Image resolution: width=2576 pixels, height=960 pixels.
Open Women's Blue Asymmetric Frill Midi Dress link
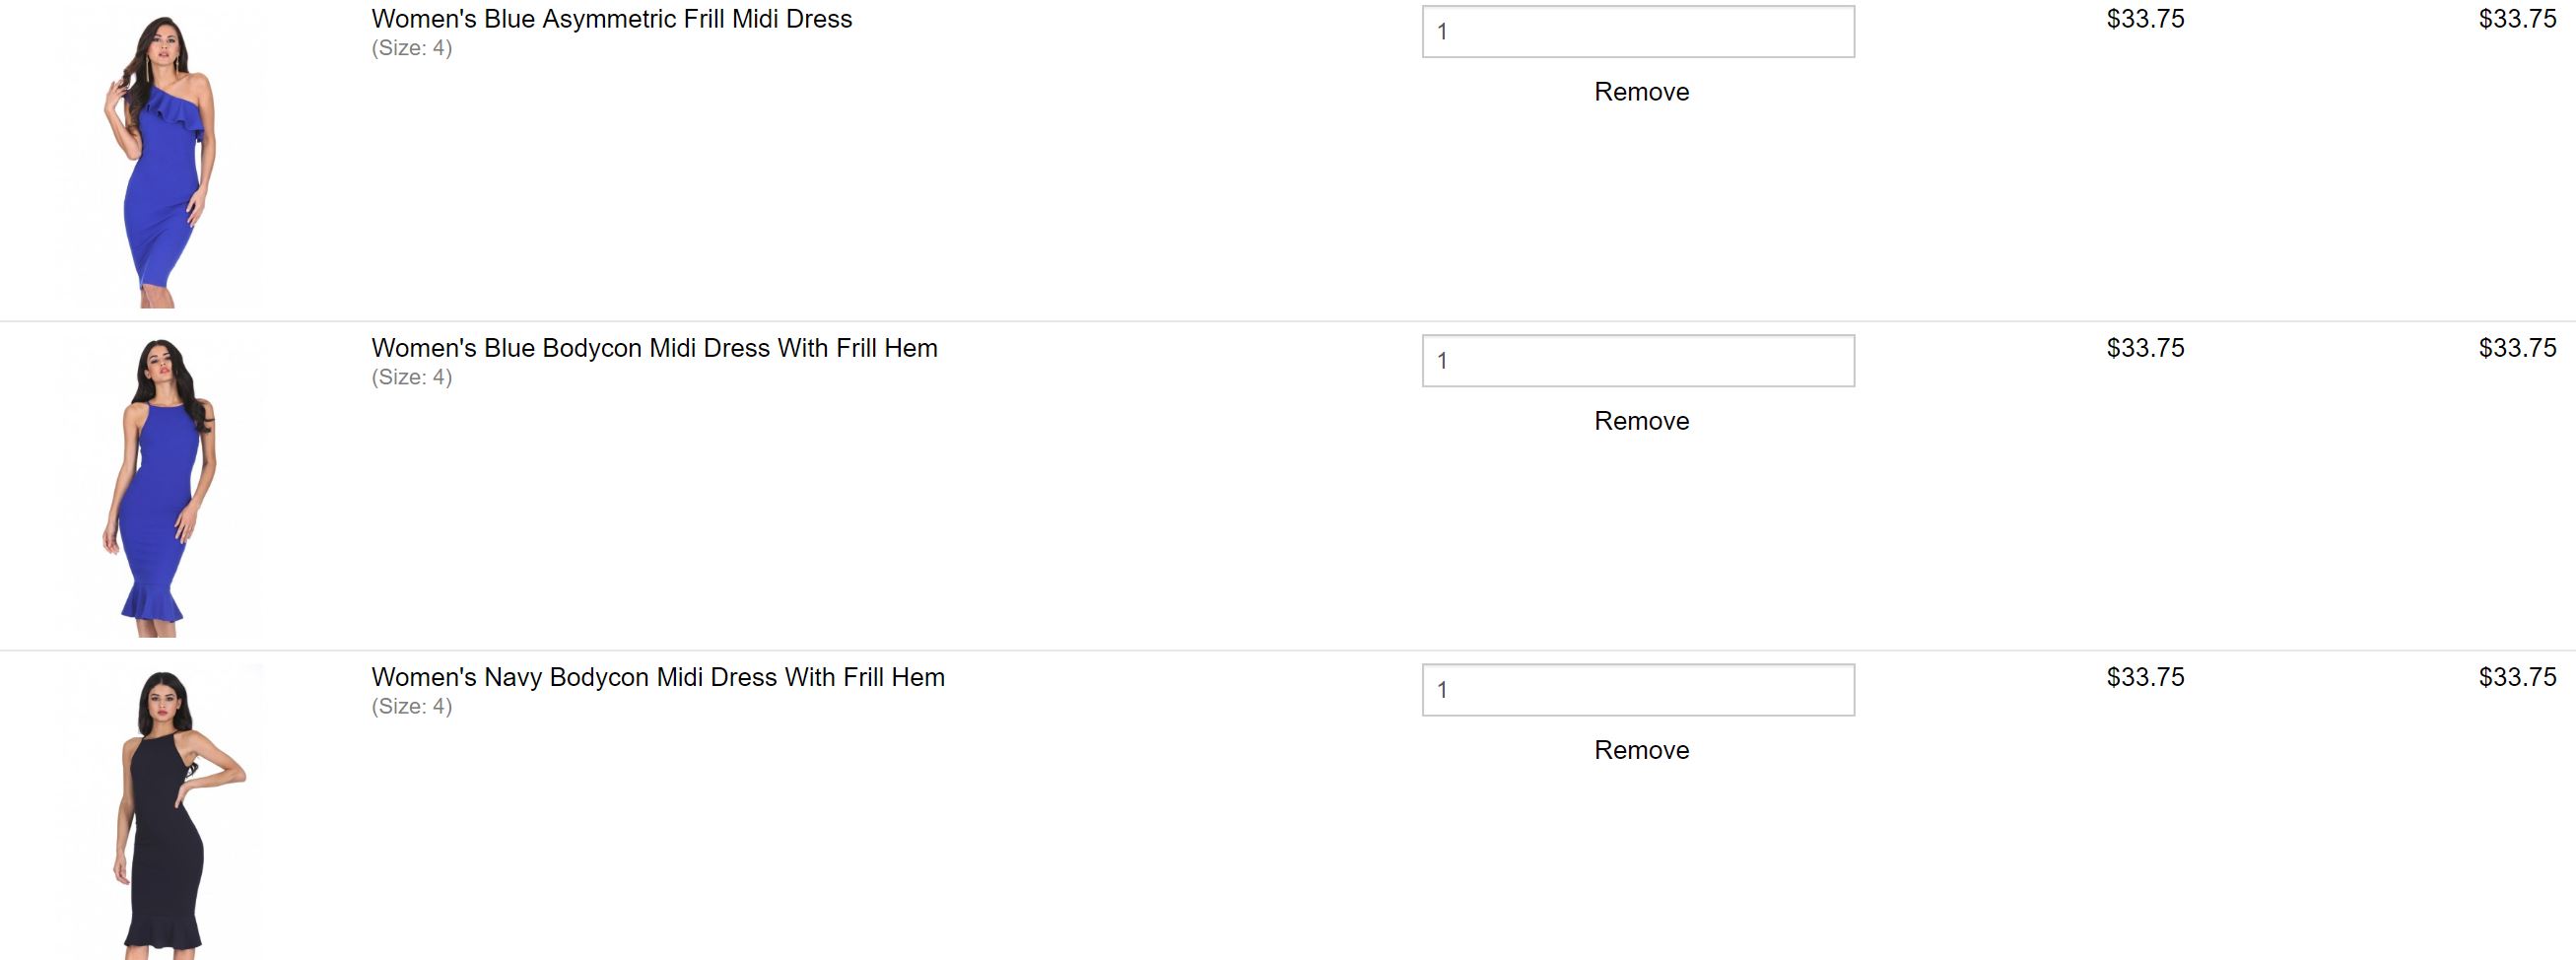tap(611, 19)
